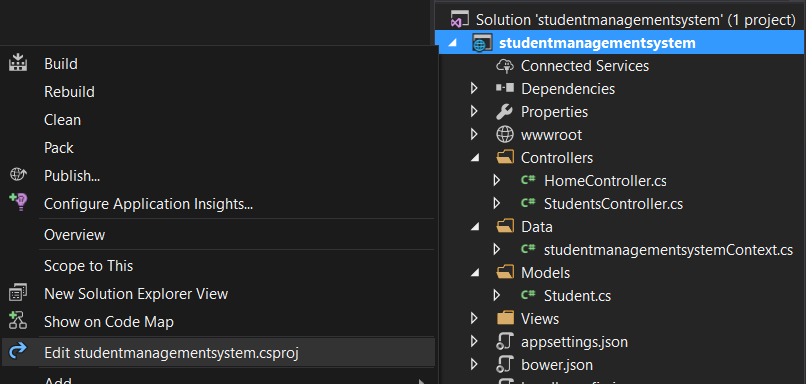Screen dimensions: 806x384
Task: Open the Overview menu entry
Action: pos(75,235)
